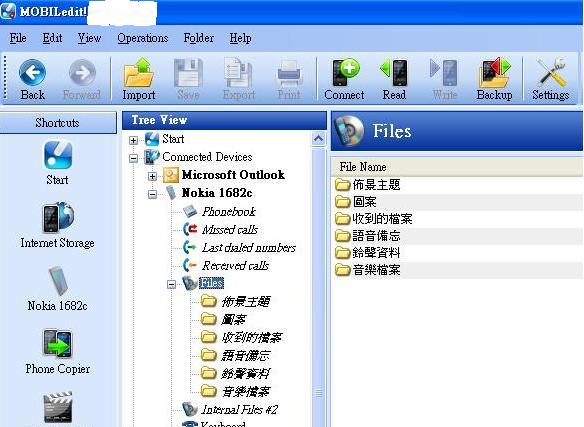Collapse the Nokia 1682c tree node
584x427 pixels.
point(152,194)
